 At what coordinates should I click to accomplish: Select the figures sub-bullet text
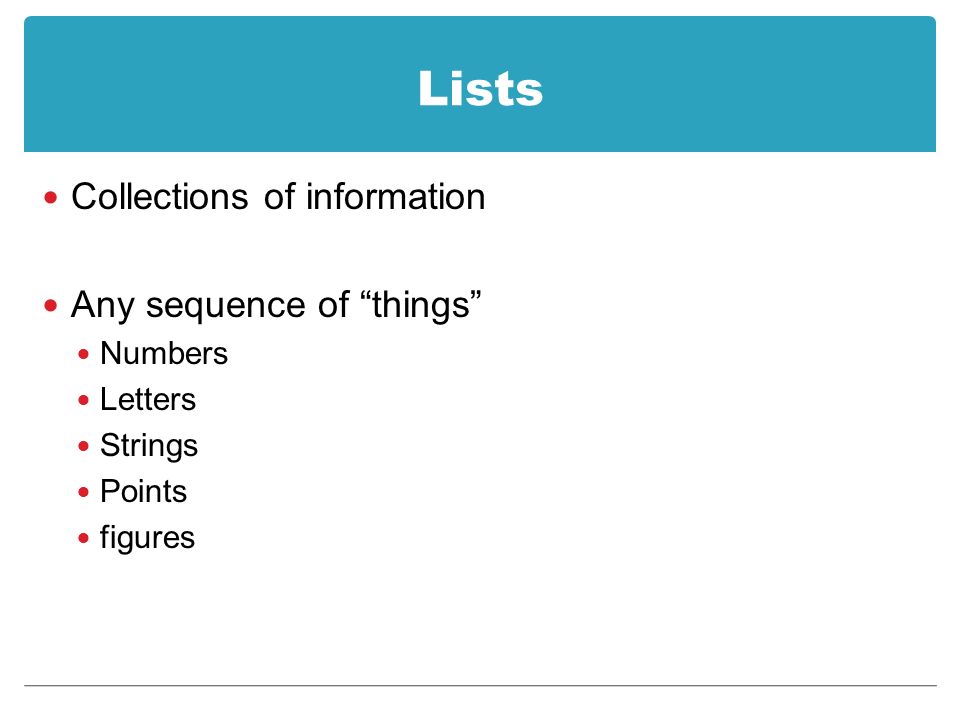click(147, 538)
